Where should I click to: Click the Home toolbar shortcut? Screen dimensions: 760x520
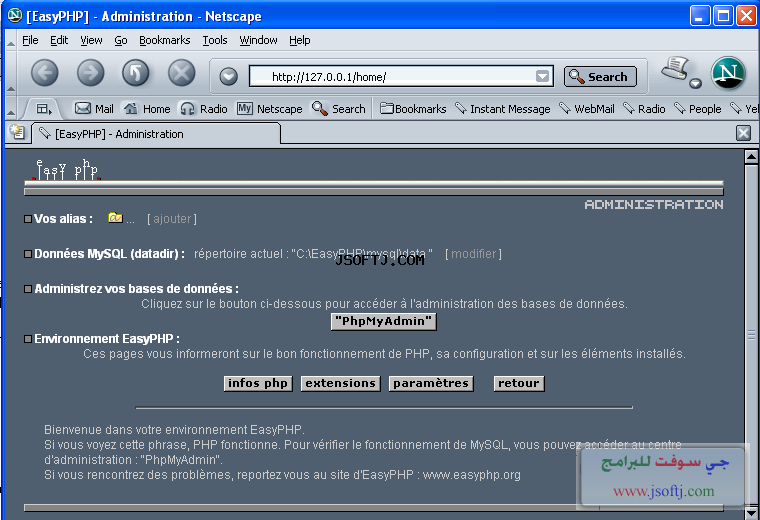(x=146, y=109)
